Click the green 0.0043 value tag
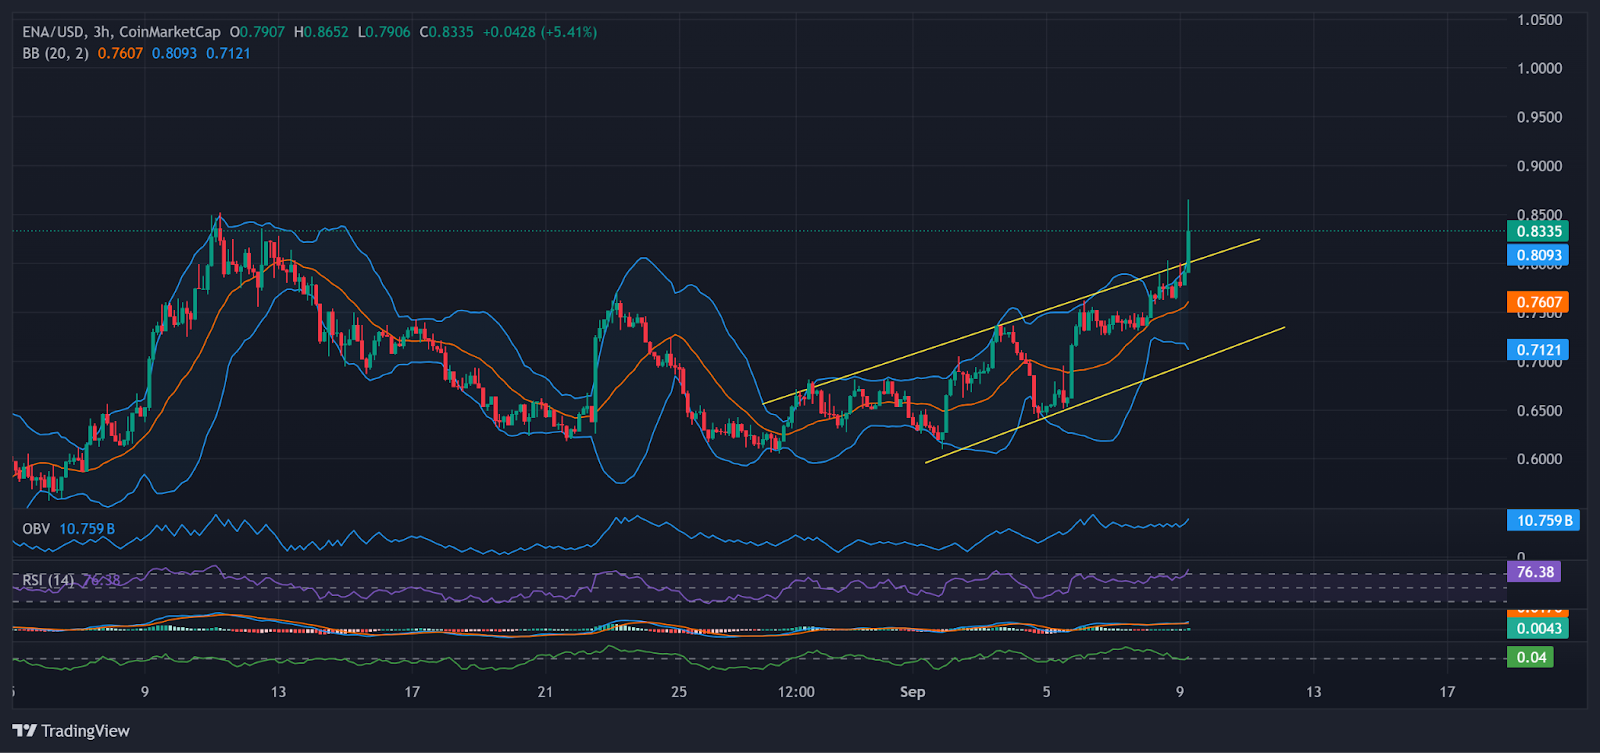The width and height of the screenshot is (1600, 753). pyautogui.click(x=1538, y=628)
